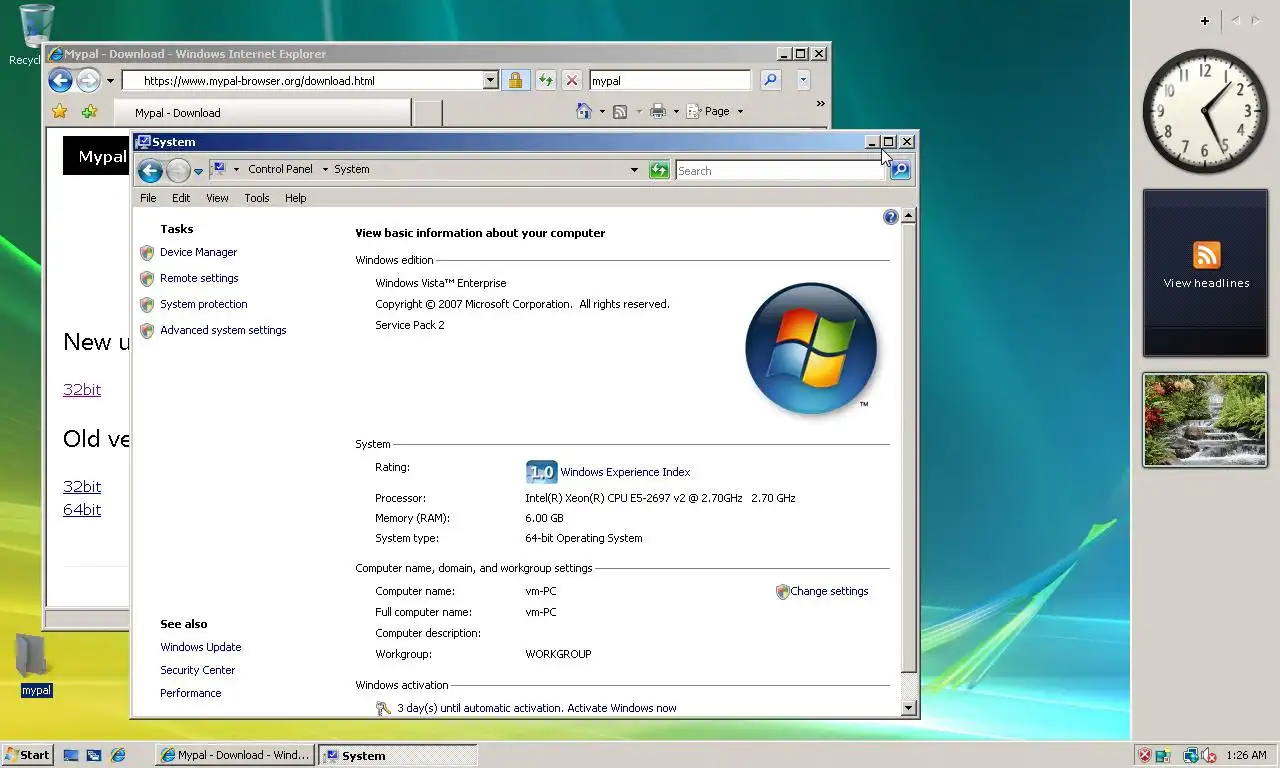This screenshot has width=1280, height=768.
Task: Refresh the page in Internet Explorer
Action: (545, 80)
